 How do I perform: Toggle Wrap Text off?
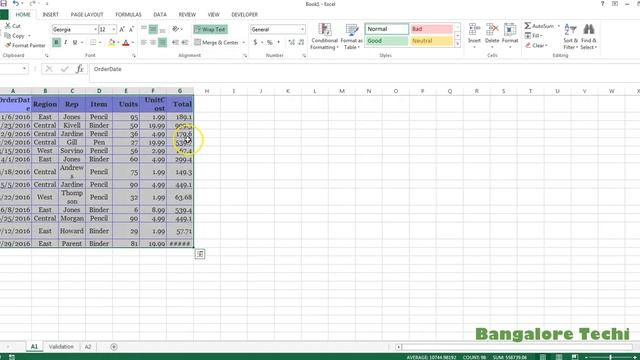tap(211, 29)
